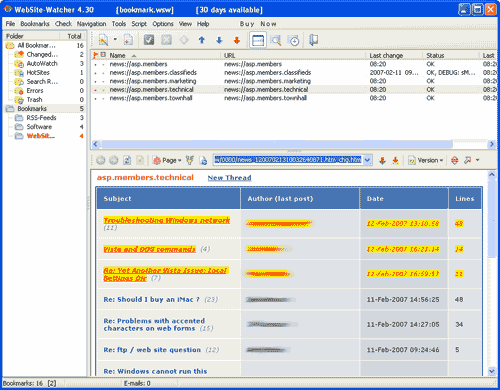Click the browser forward round button
The image size is (500, 390).
point(114,160)
